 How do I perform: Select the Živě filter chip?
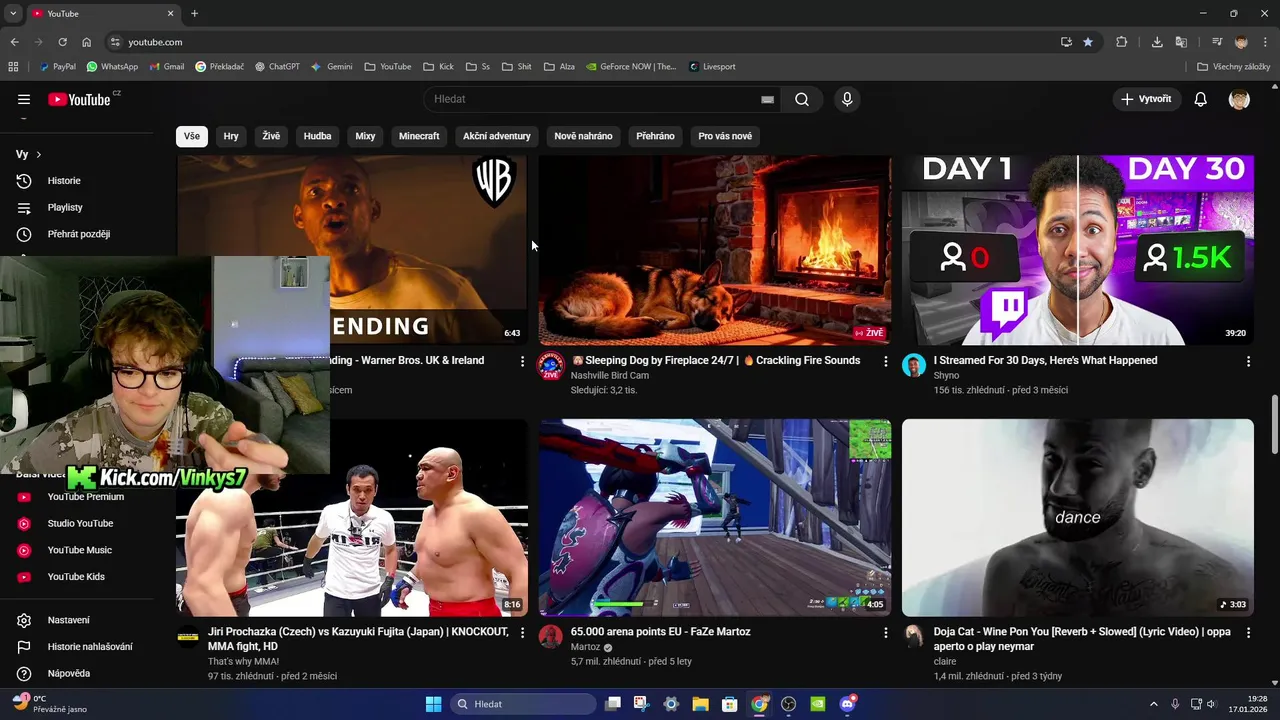click(271, 136)
